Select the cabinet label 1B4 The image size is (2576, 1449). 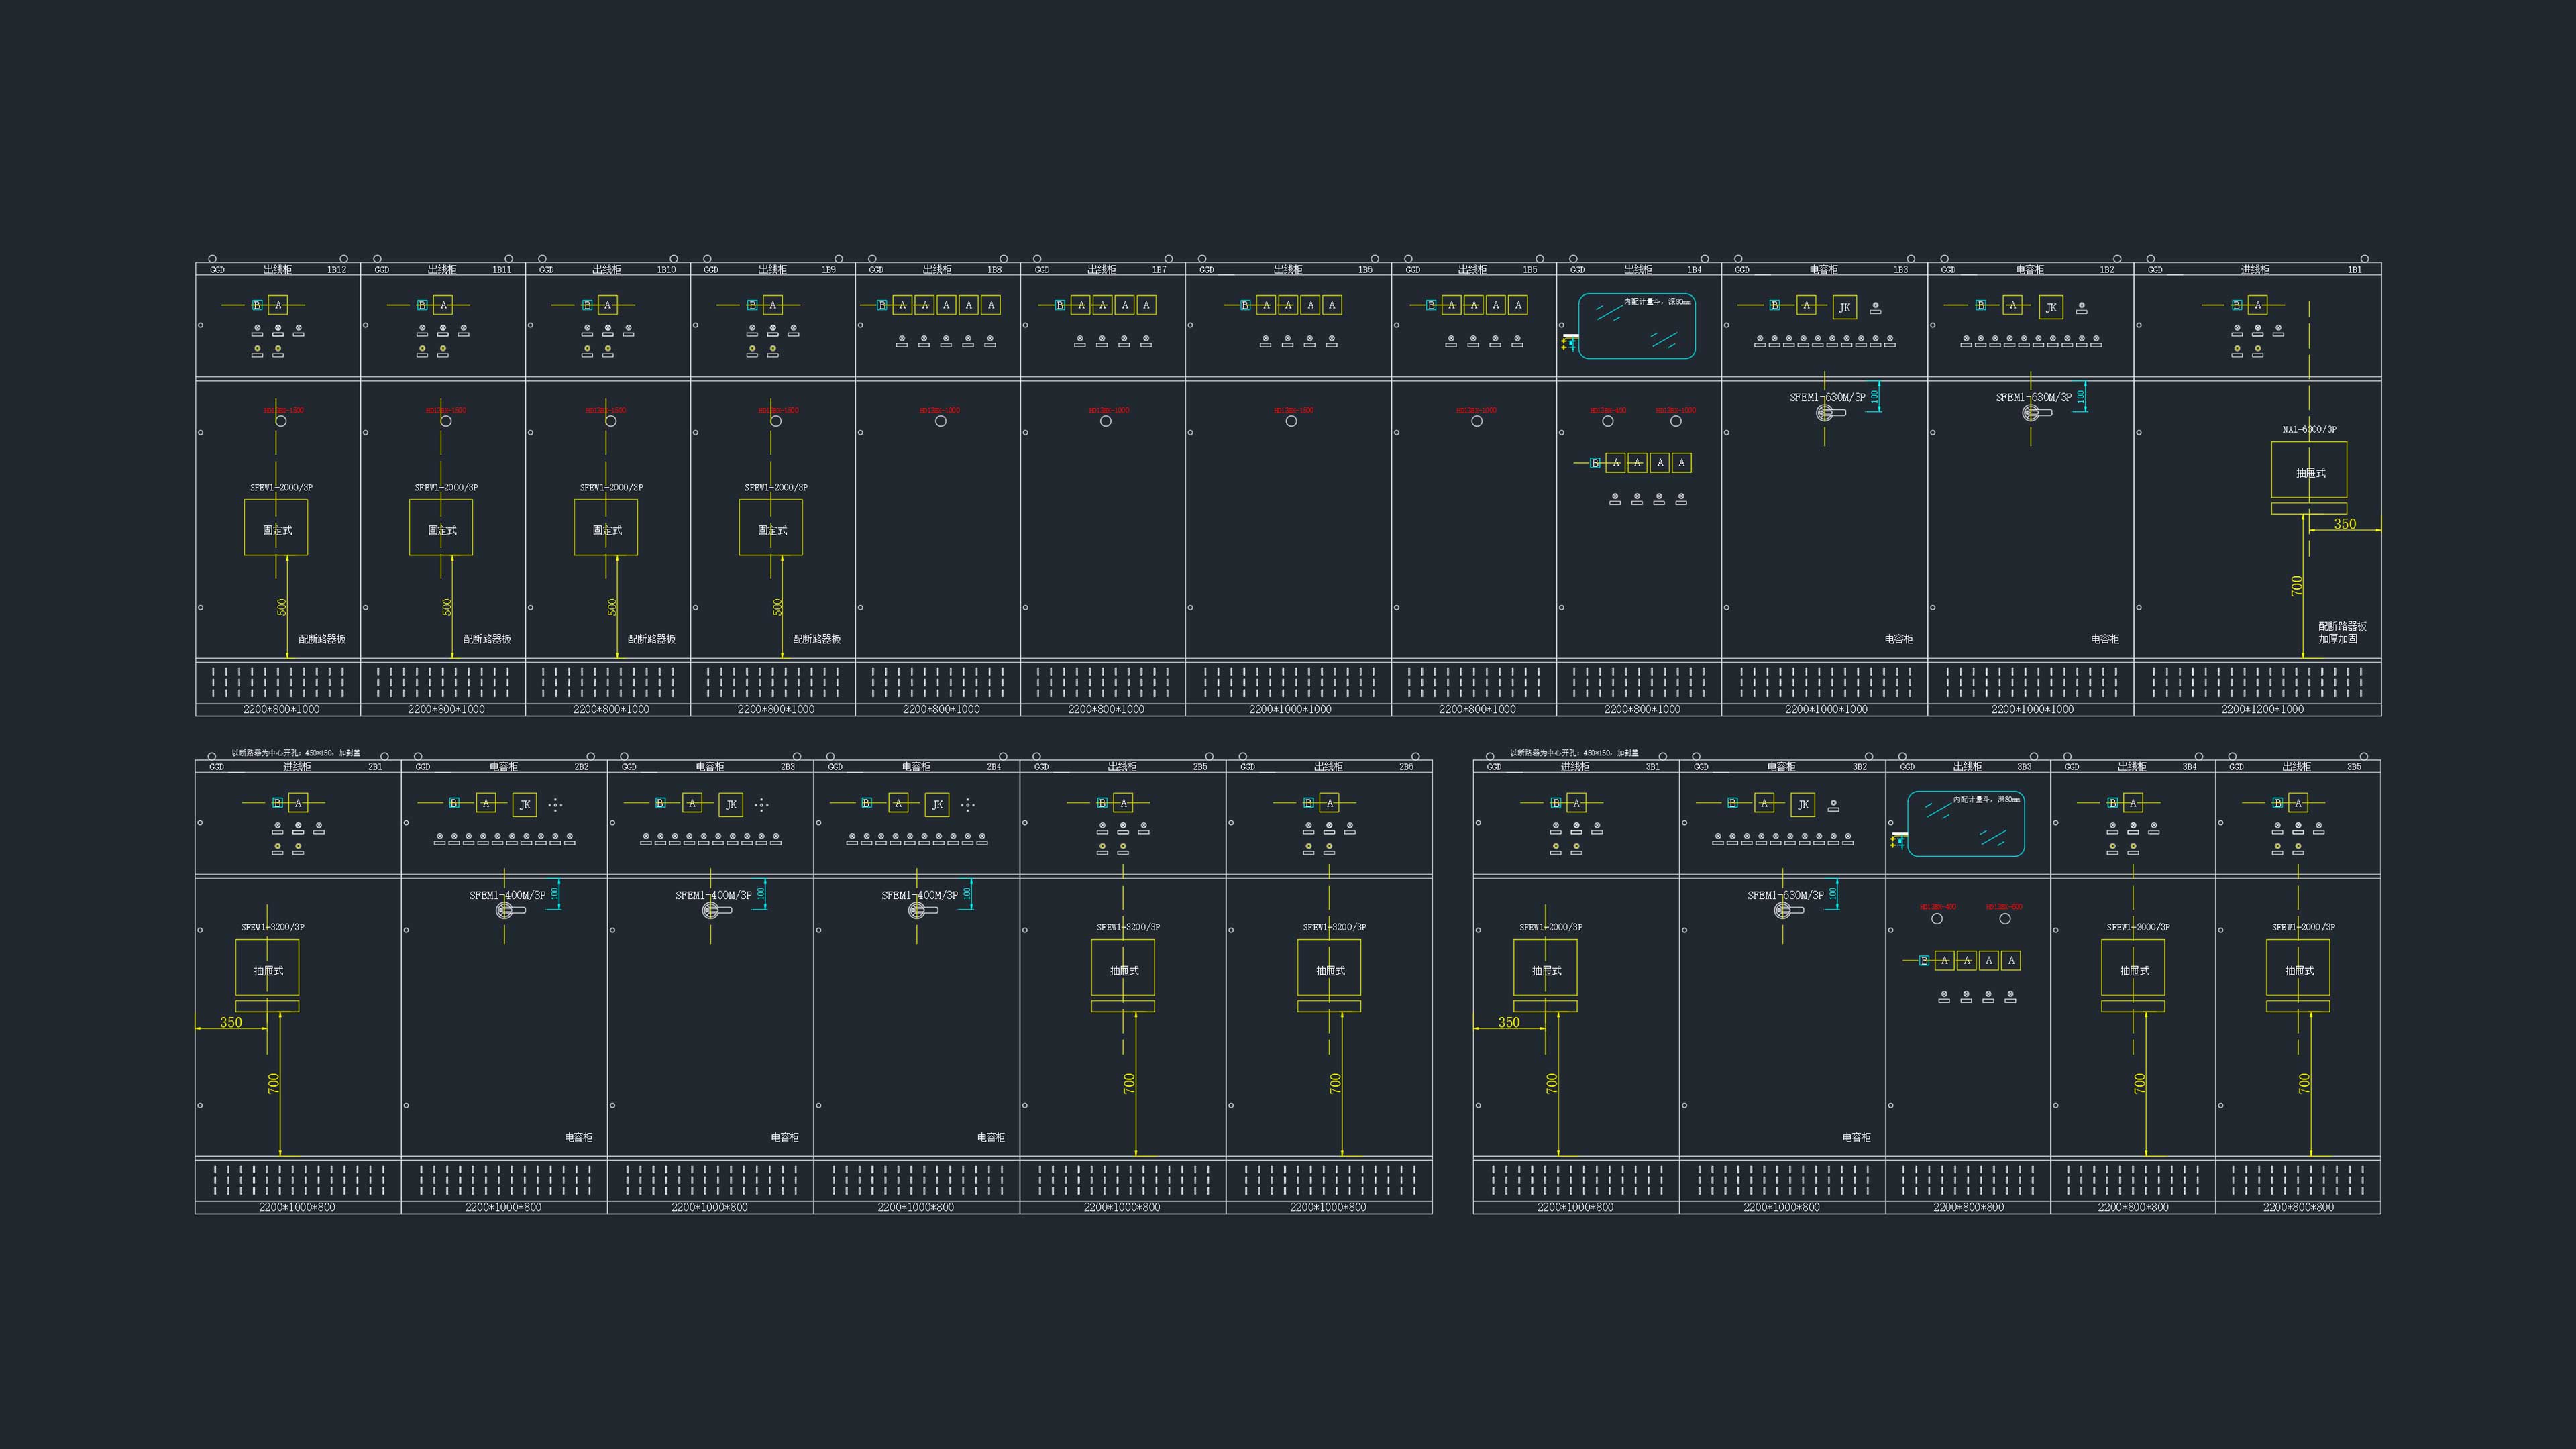(1694, 270)
